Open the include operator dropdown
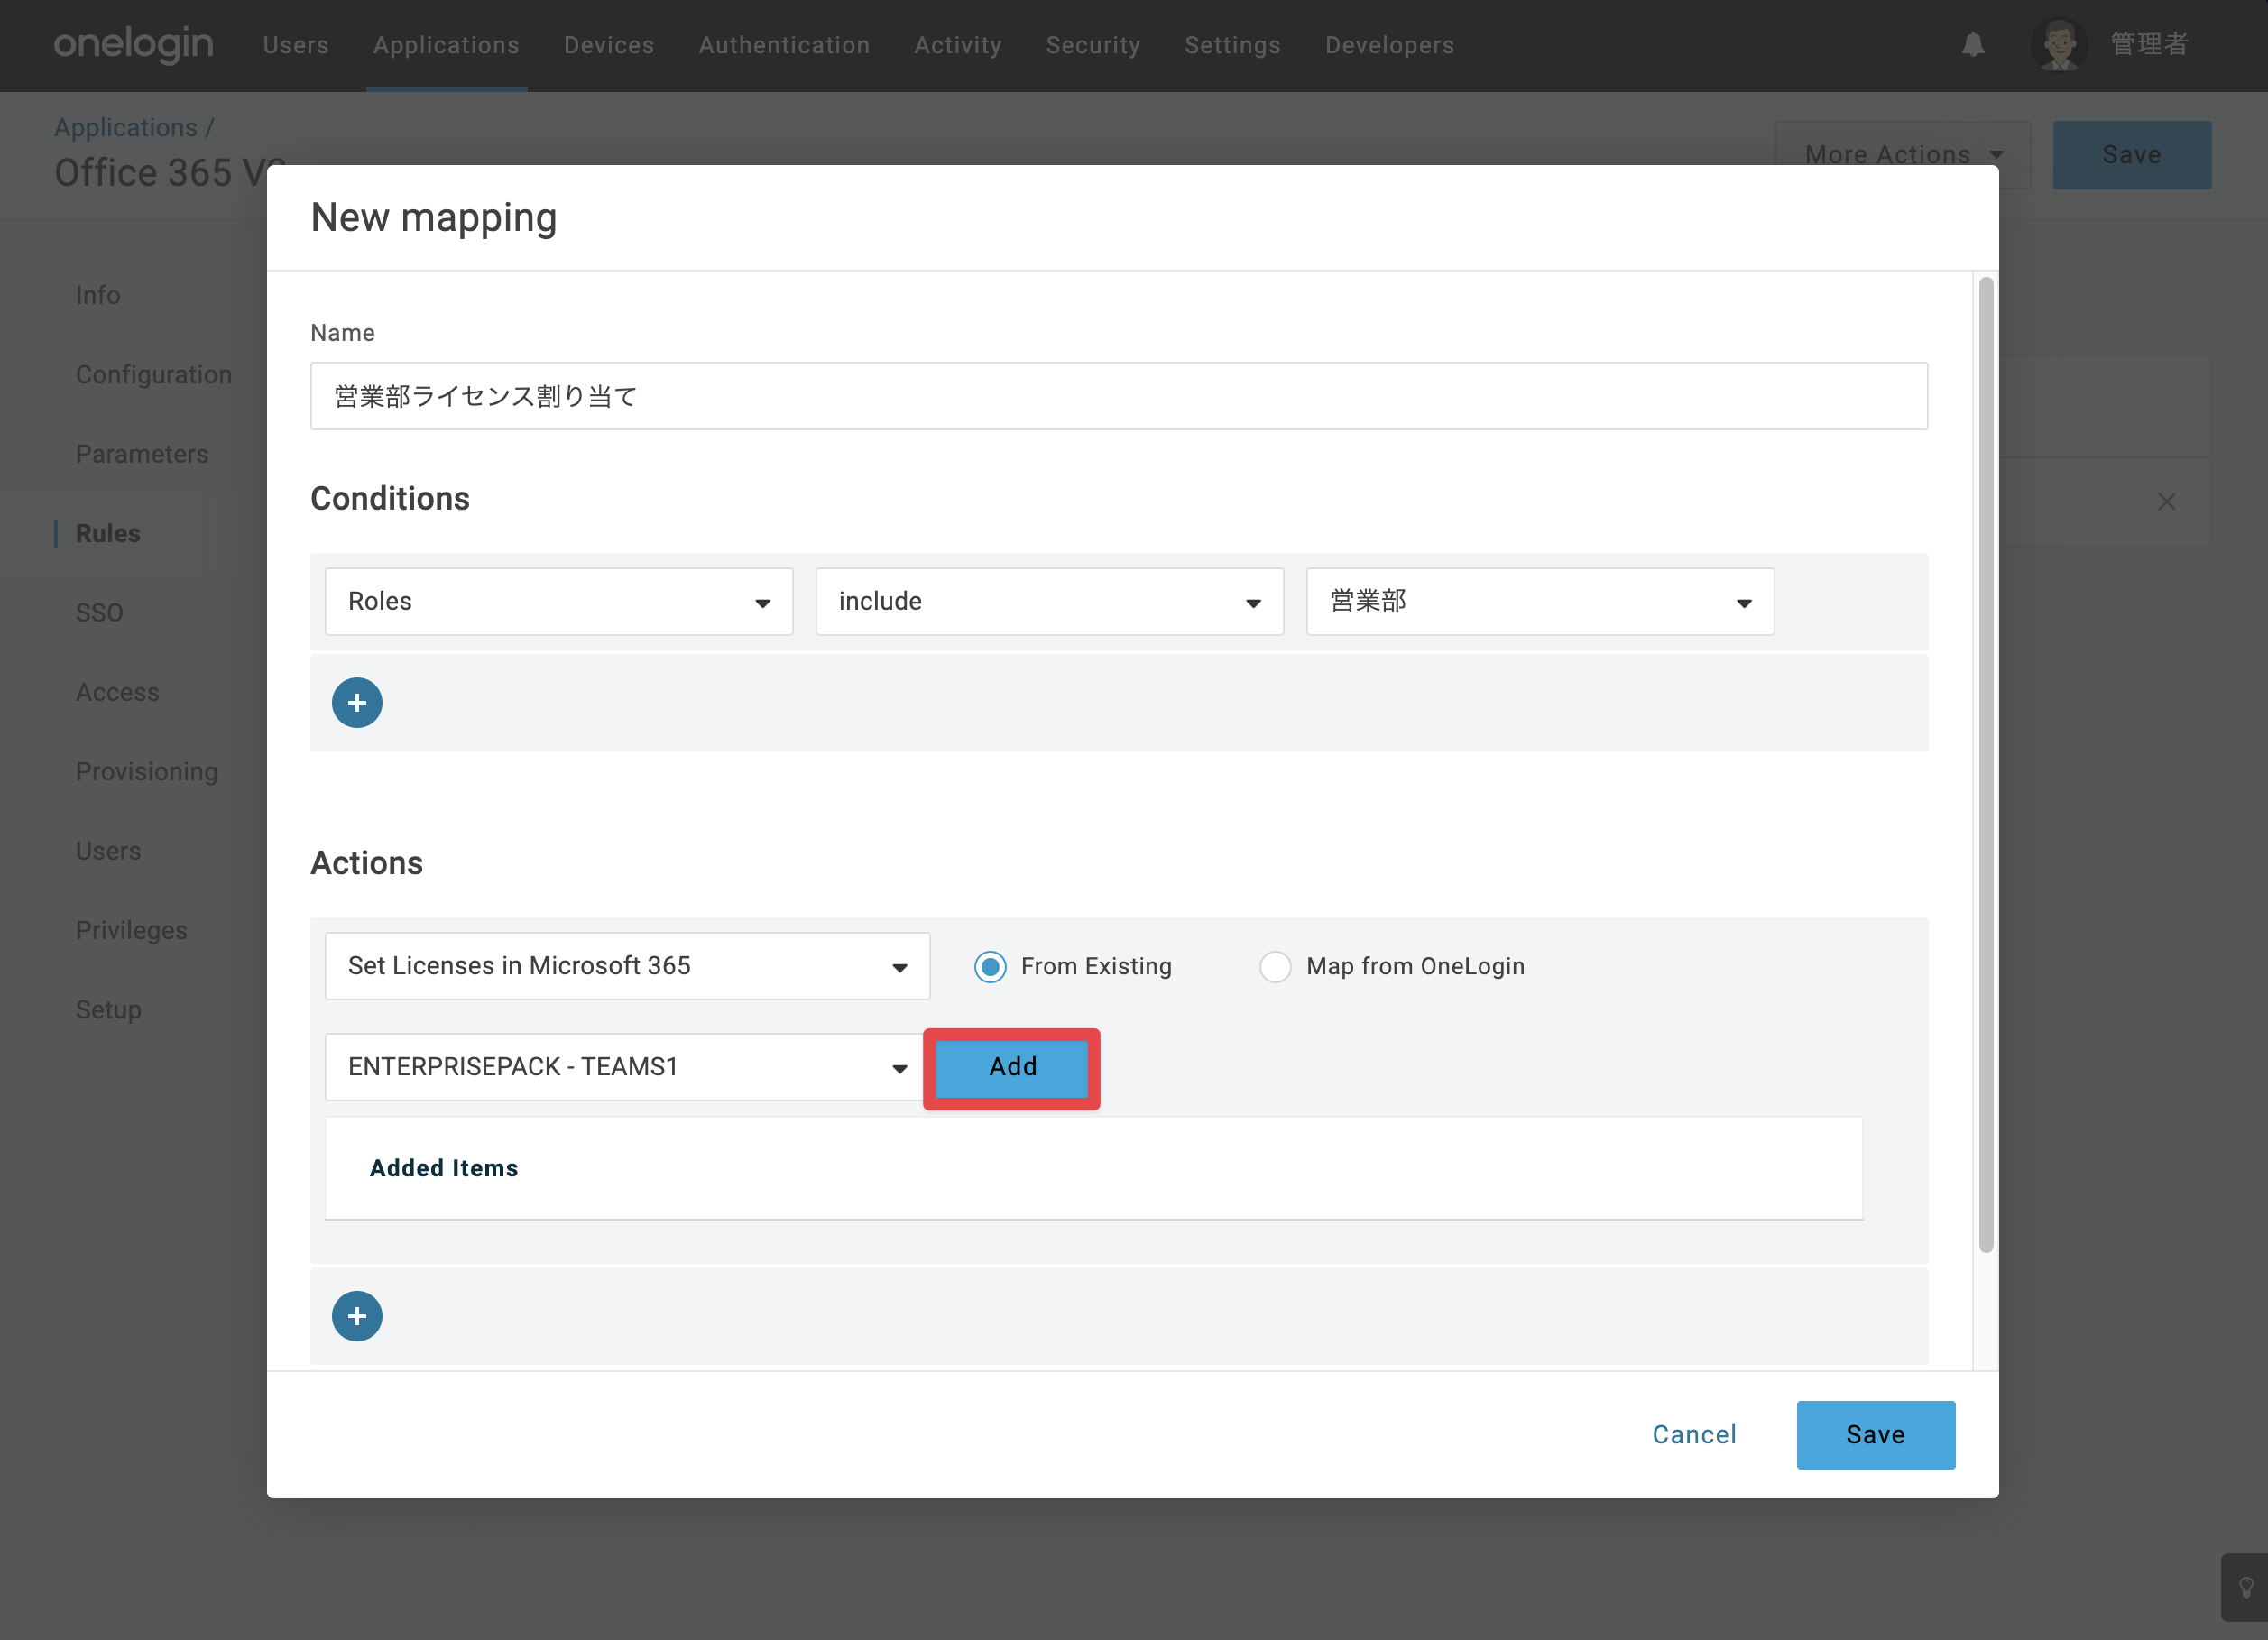The height and width of the screenshot is (1640, 2268). 1049,602
